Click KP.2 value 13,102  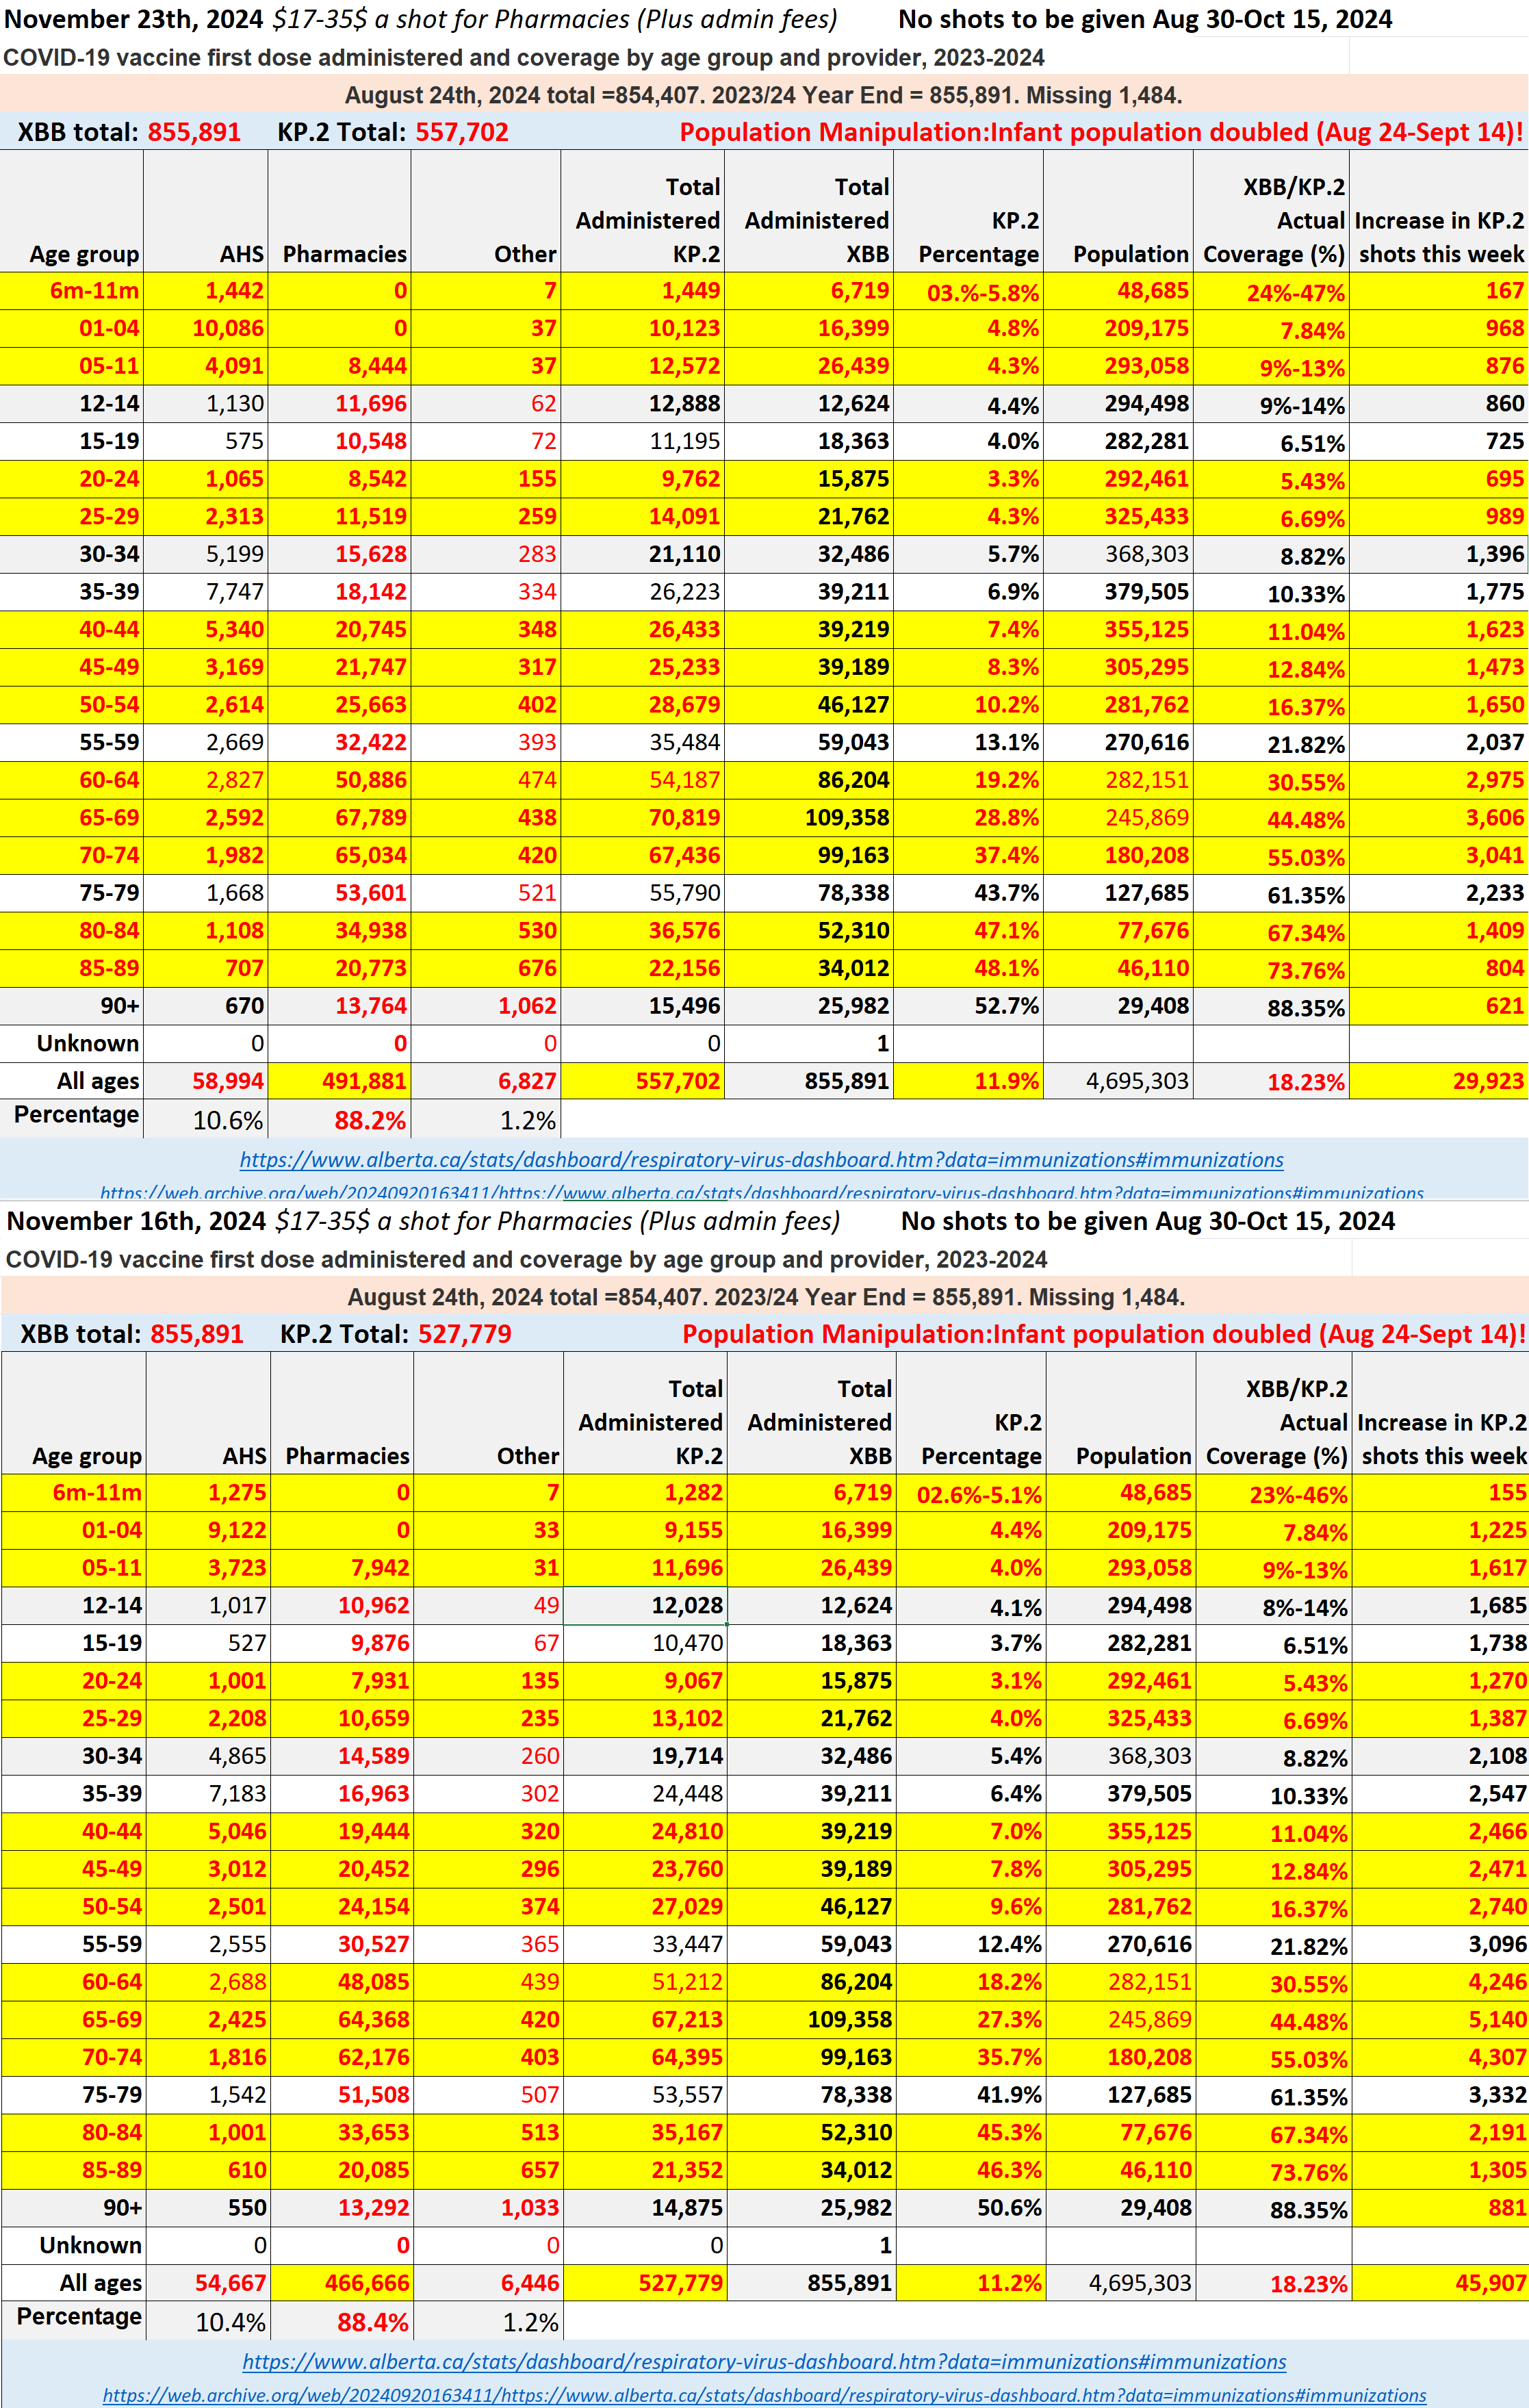click(x=646, y=1719)
